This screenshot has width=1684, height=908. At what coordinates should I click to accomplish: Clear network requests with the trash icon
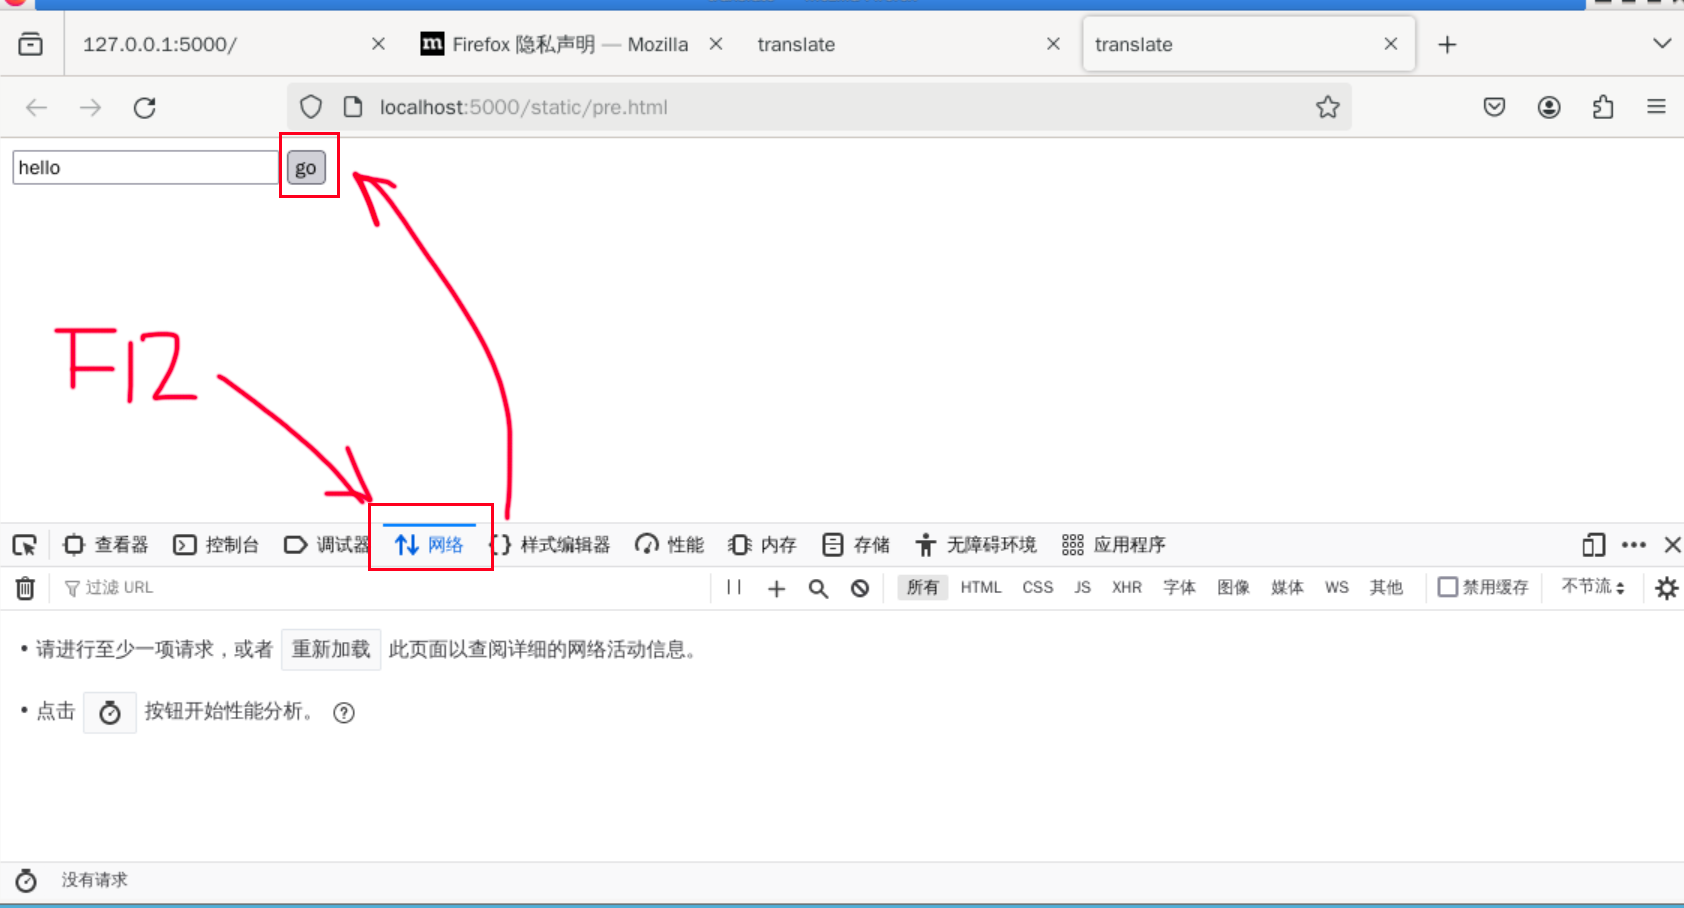tap(25, 588)
